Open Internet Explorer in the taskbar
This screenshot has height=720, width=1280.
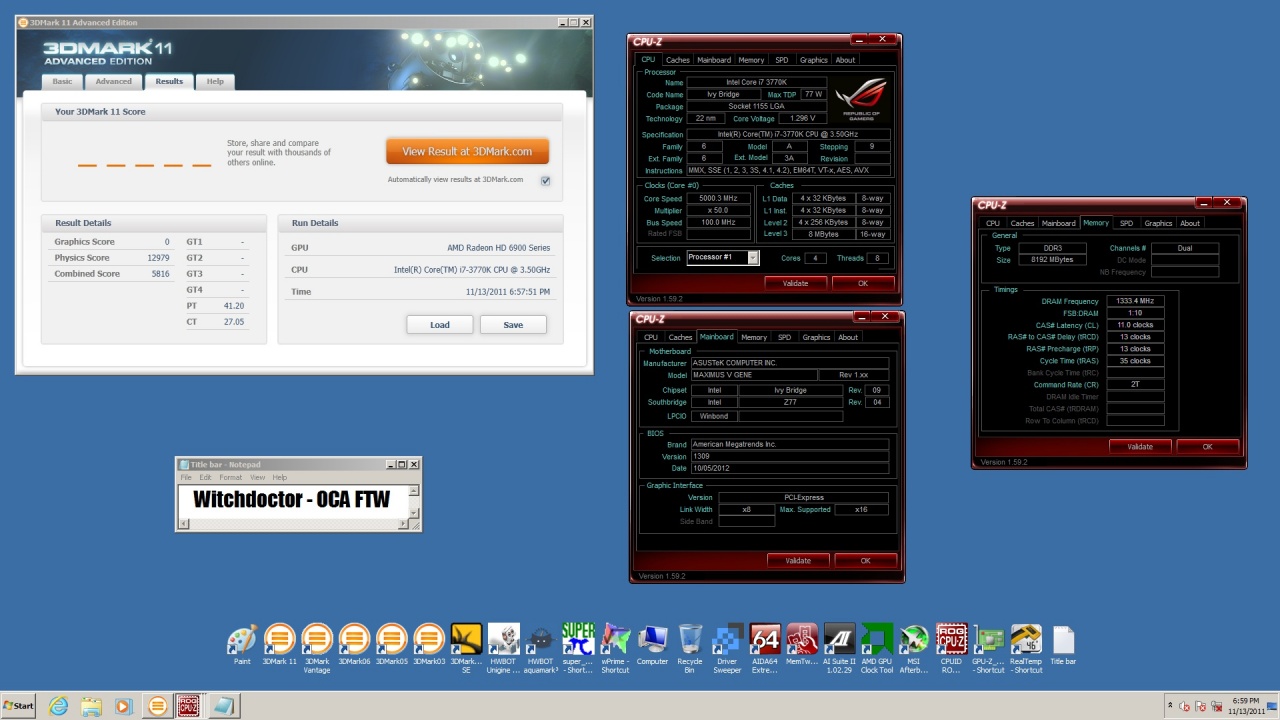(x=59, y=706)
